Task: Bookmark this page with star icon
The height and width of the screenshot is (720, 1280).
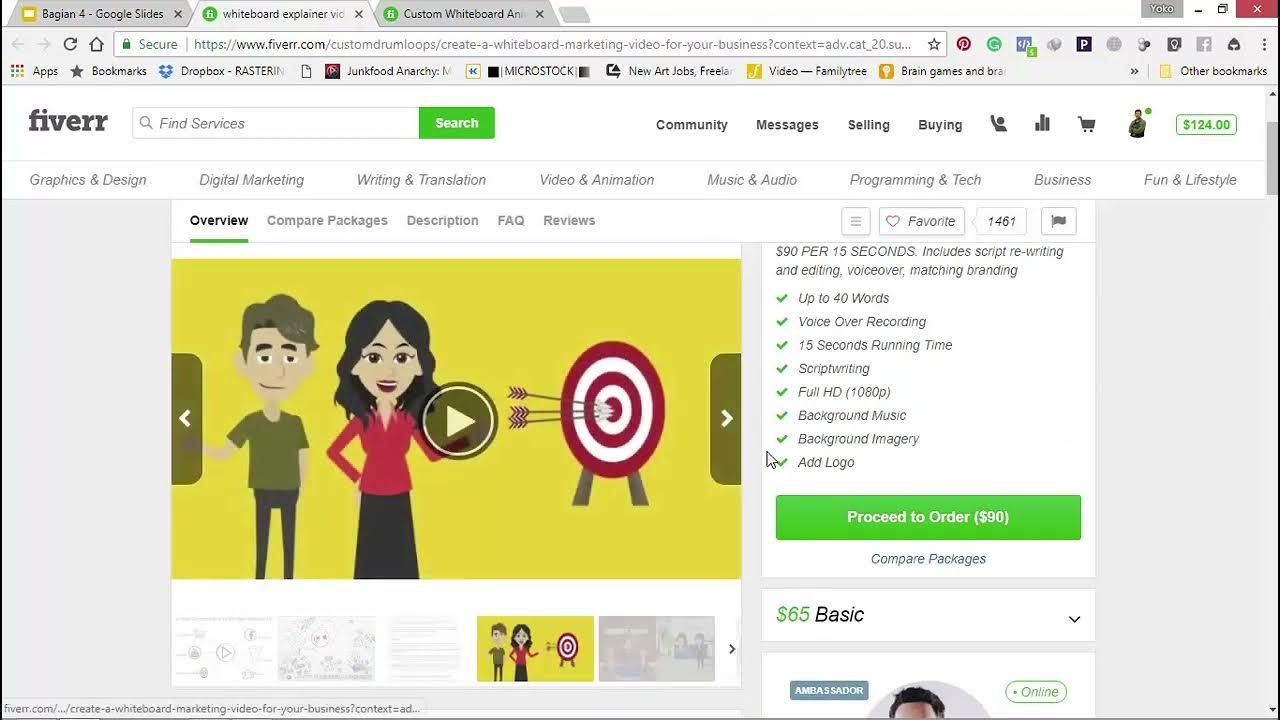Action: point(934,44)
